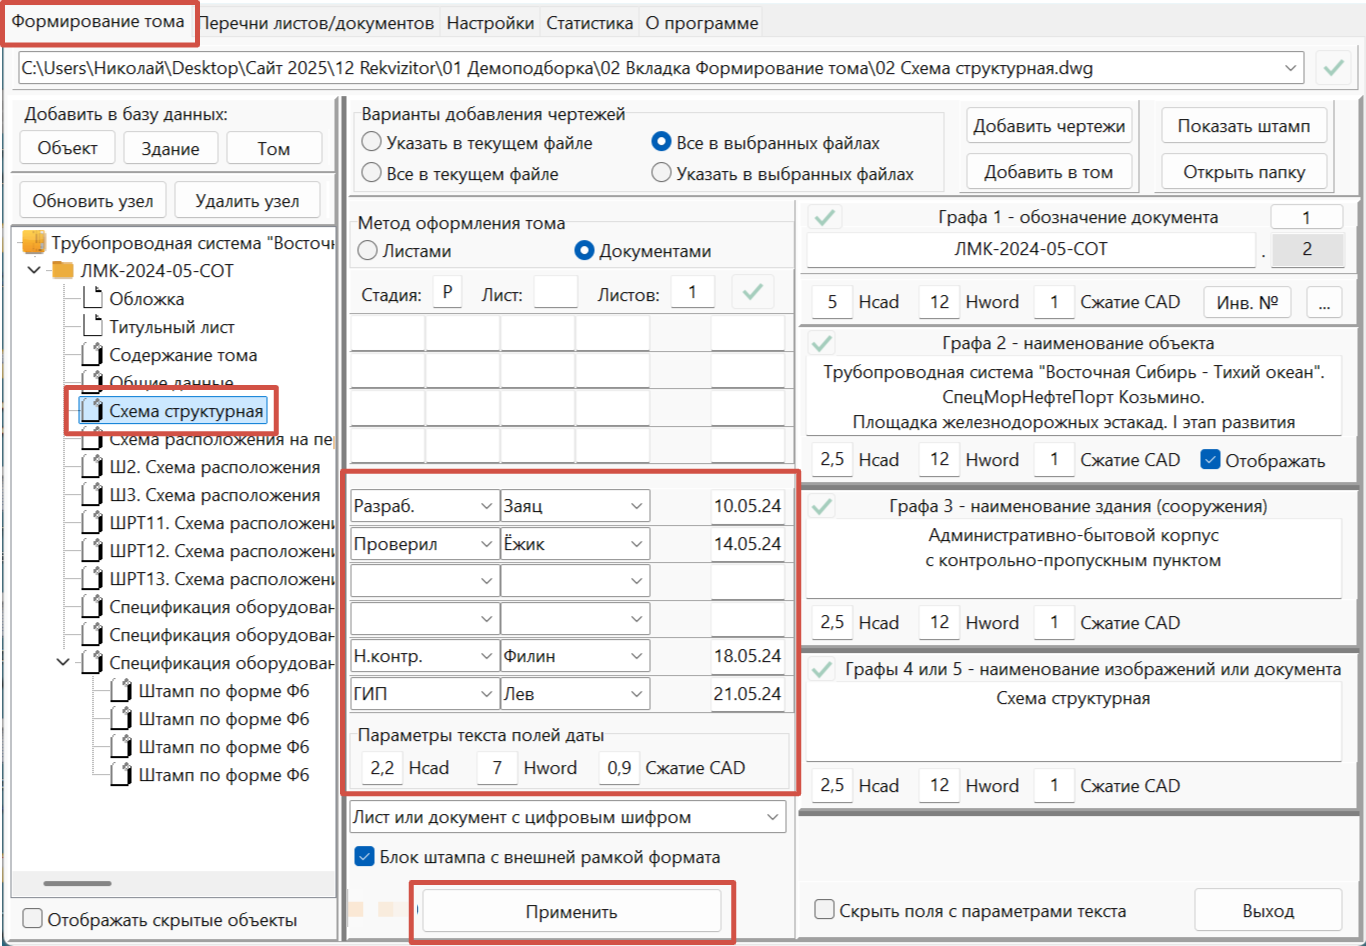Click the Титульный лист page icon

click(93, 326)
